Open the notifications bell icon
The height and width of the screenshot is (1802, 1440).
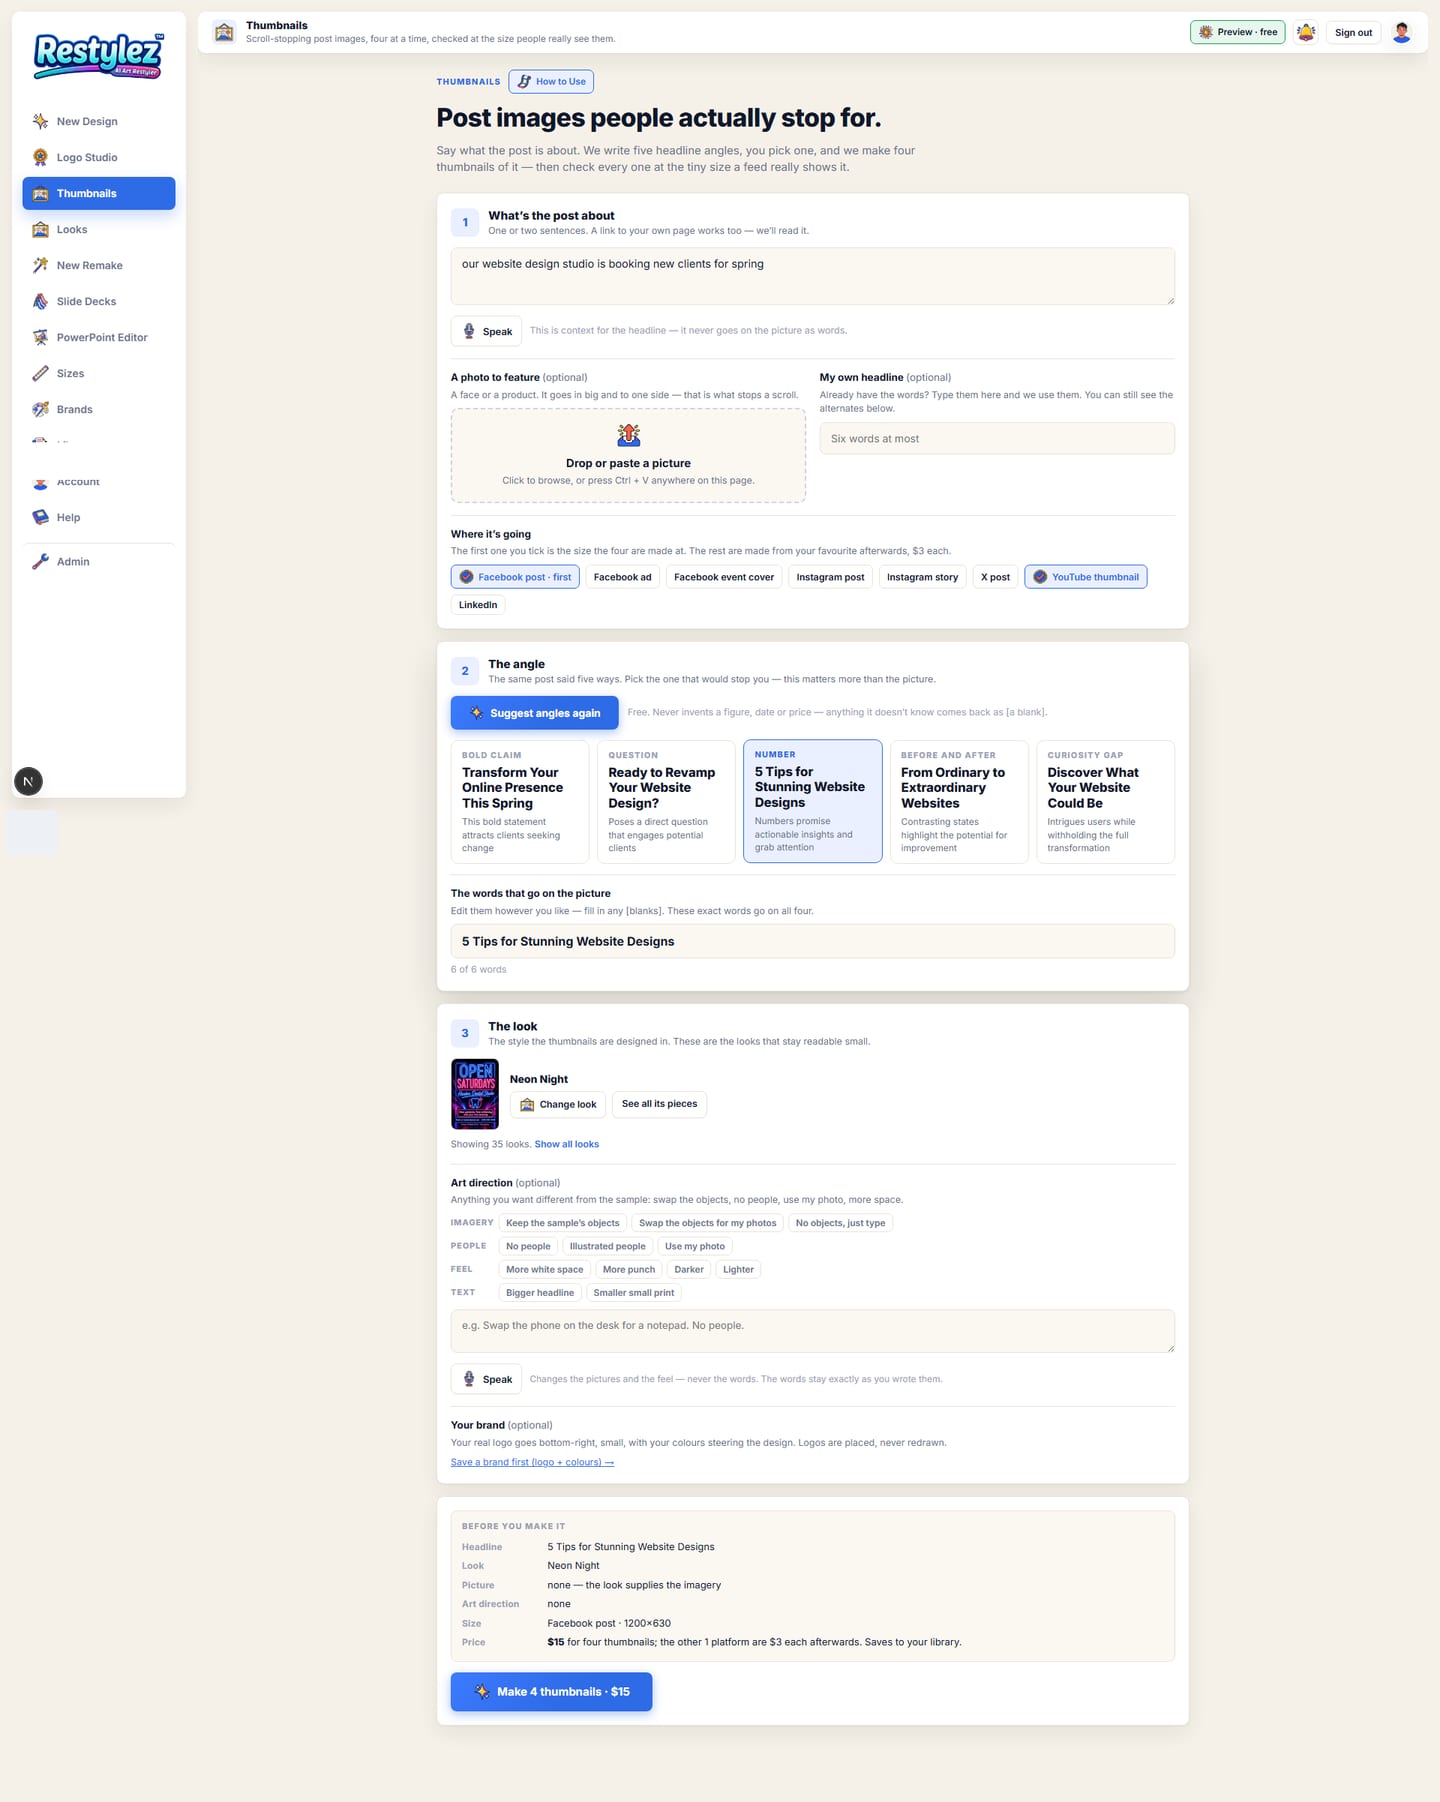click(x=1305, y=32)
